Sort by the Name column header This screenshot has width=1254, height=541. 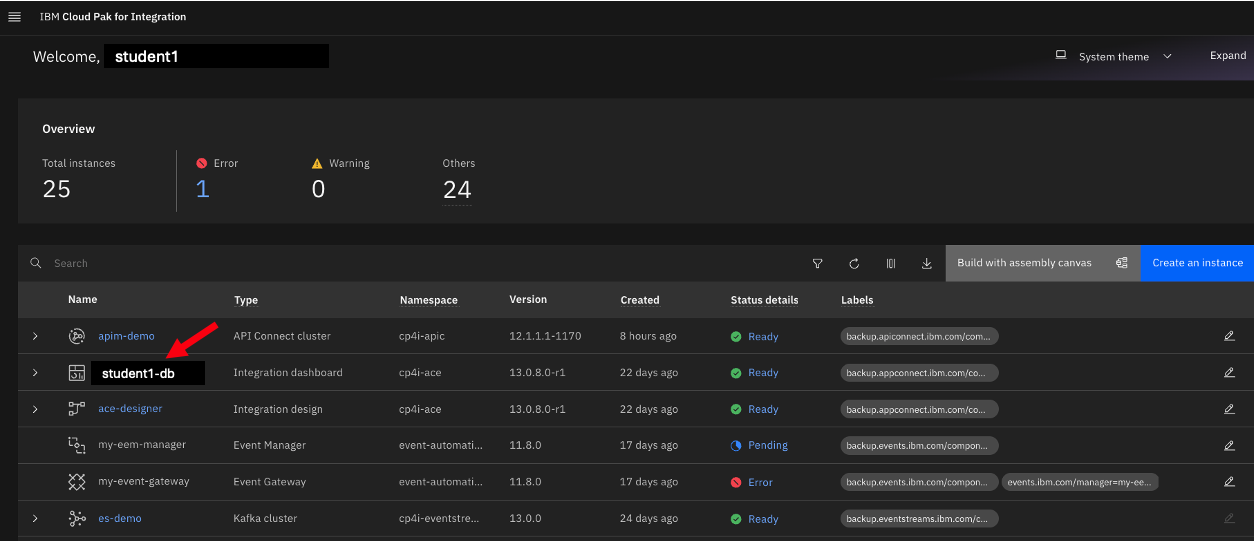(83, 299)
